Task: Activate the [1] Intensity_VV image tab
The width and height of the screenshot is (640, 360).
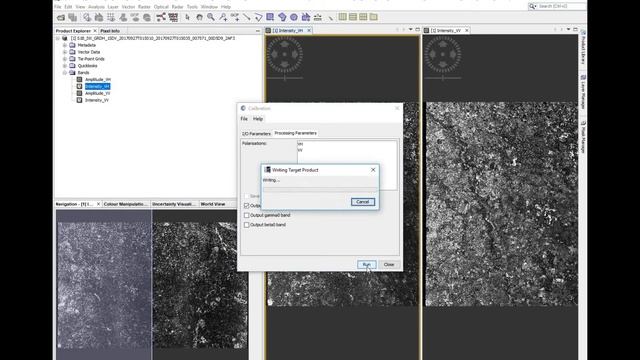Action: click(445, 31)
